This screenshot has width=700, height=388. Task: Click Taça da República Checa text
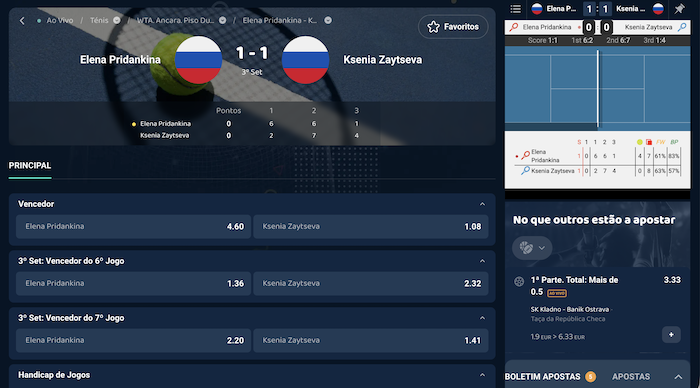[568, 319]
